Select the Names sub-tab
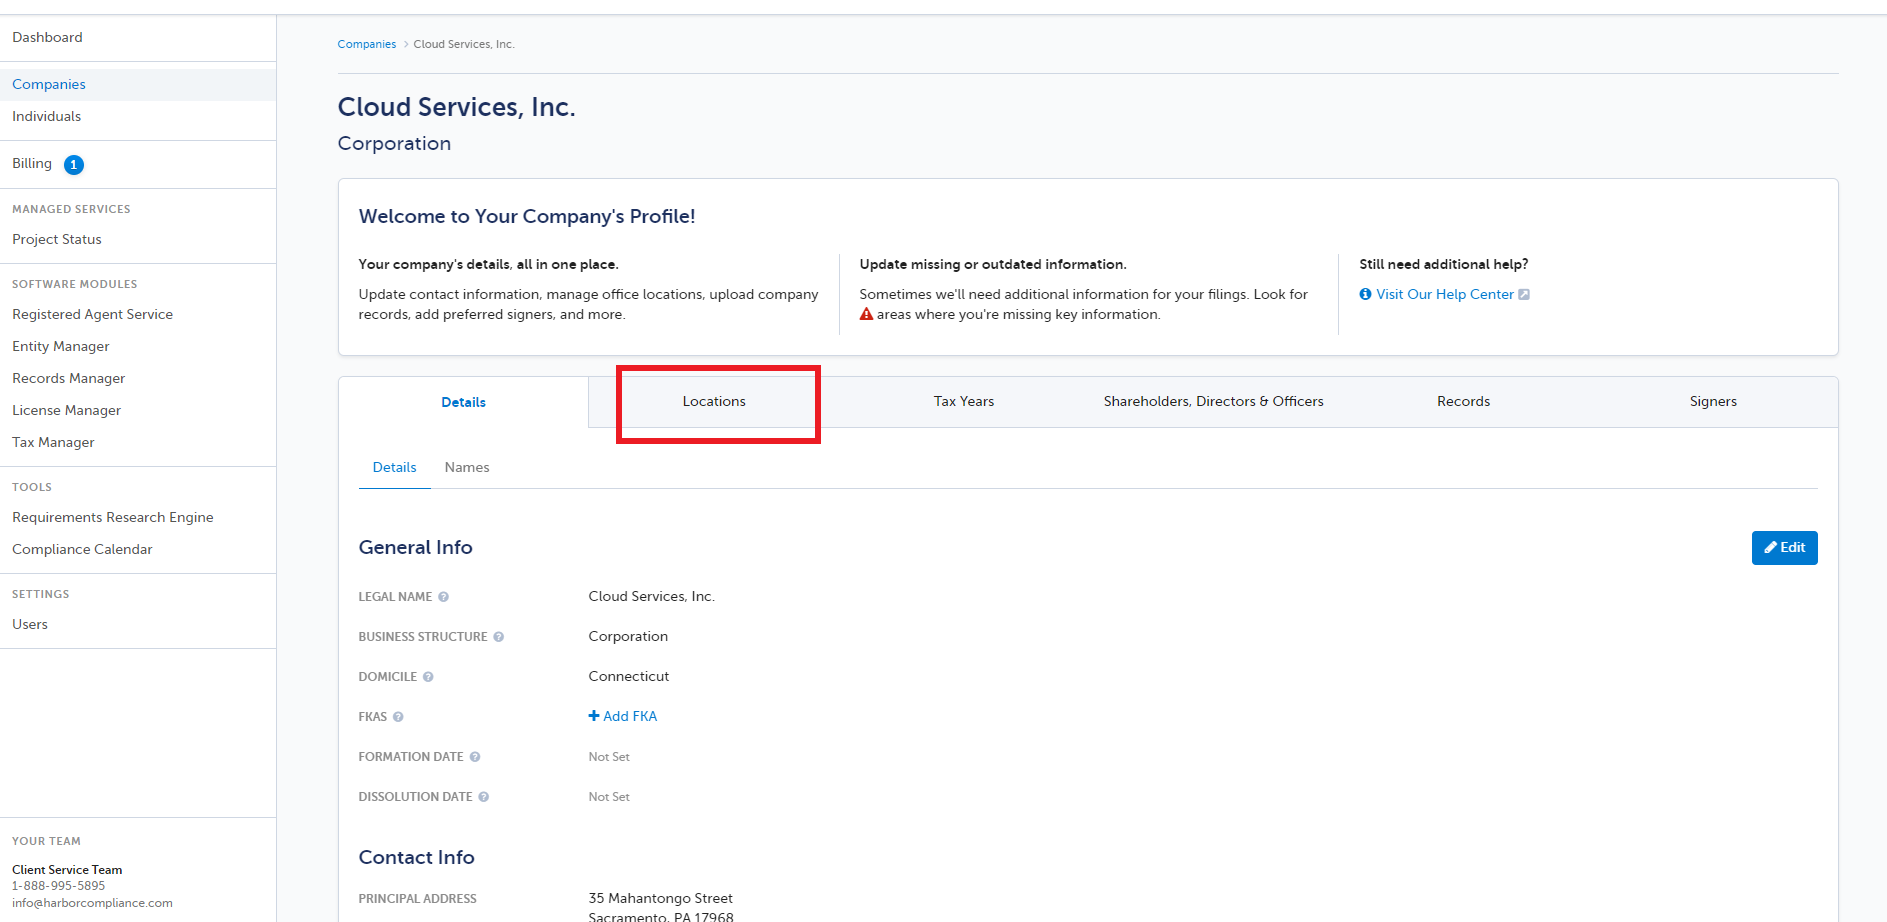Image resolution: width=1887 pixels, height=922 pixels. point(467,467)
